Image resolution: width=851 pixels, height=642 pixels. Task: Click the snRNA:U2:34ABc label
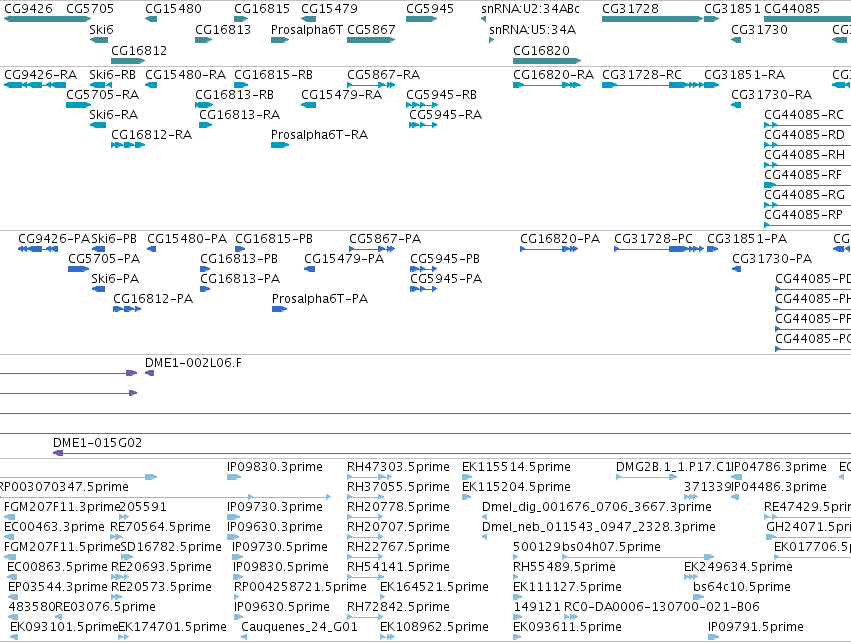[x=530, y=9]
